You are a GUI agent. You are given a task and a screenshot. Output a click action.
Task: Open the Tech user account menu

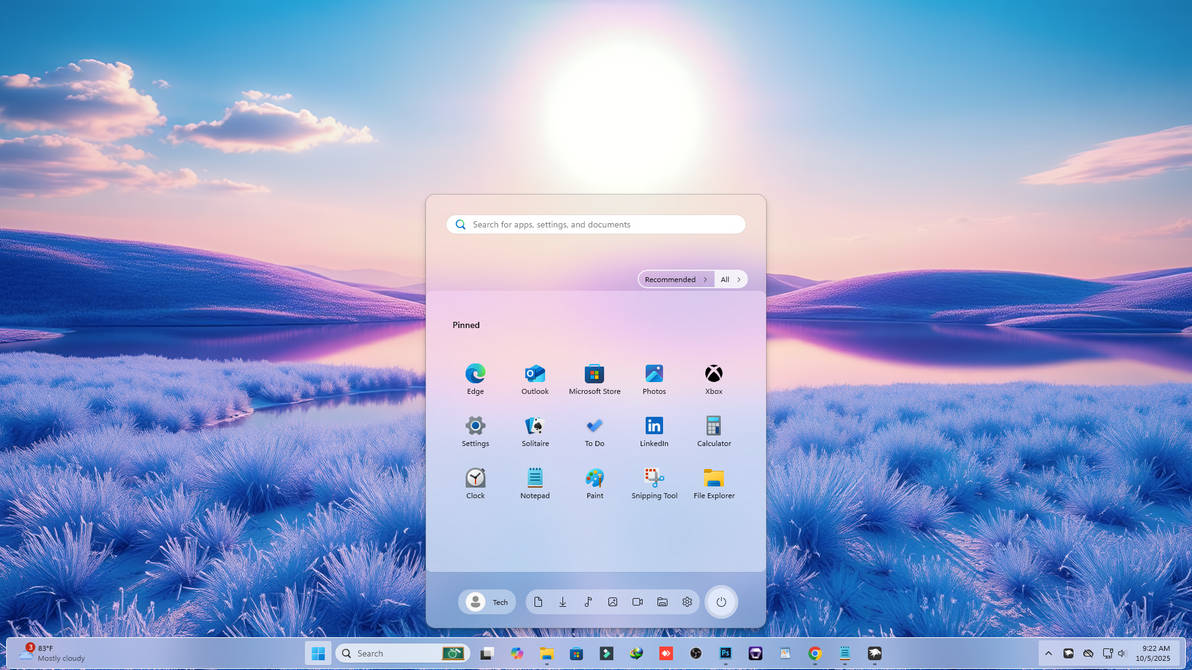pos(487,602)
